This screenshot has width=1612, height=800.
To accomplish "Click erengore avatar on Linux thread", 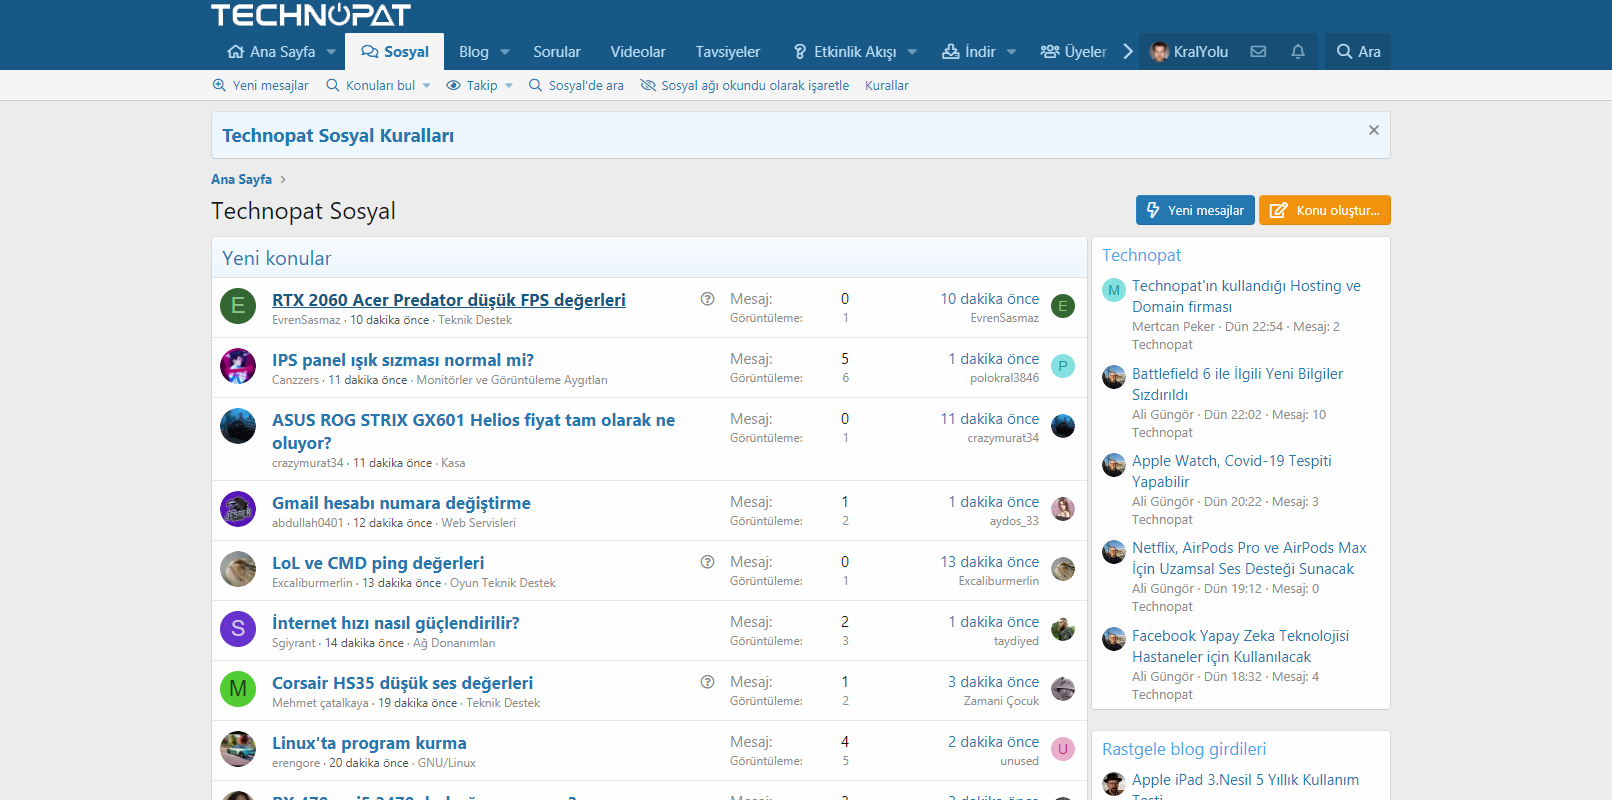I will pos(238,749).
